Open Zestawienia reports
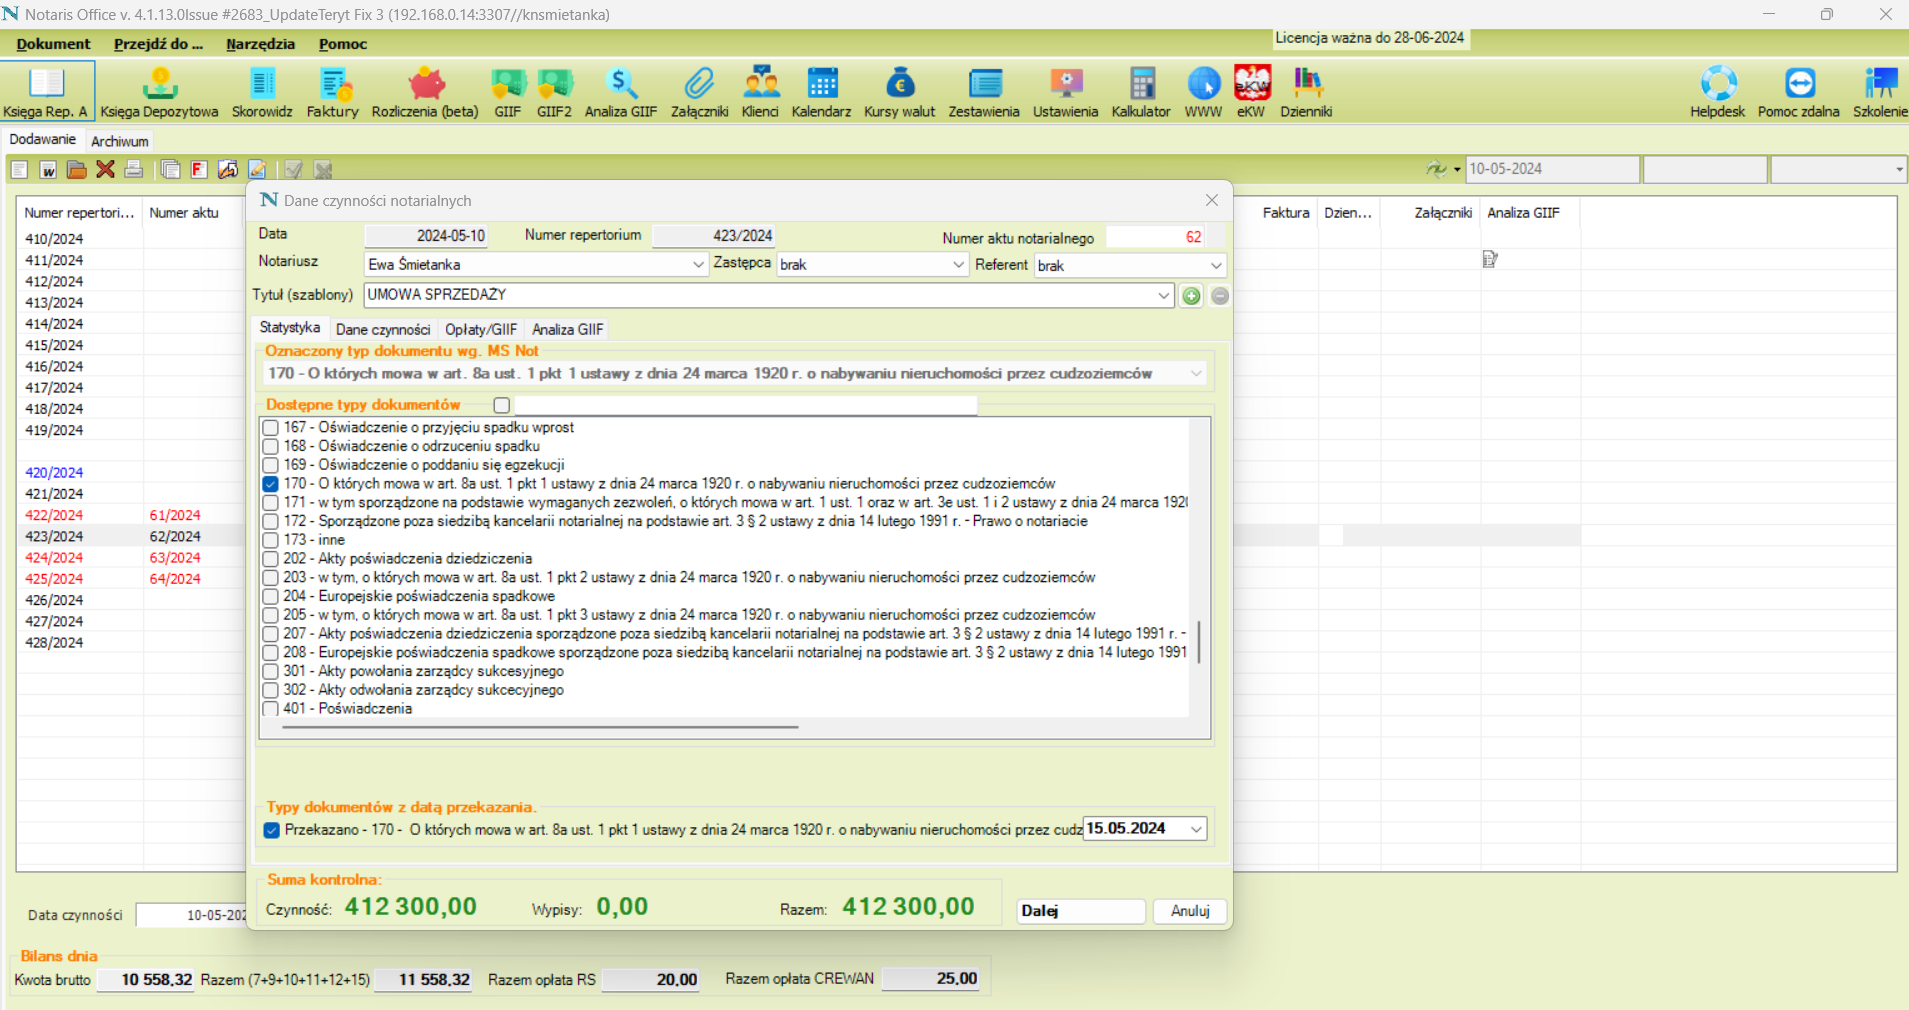1909x1010 pixels. 984,91
